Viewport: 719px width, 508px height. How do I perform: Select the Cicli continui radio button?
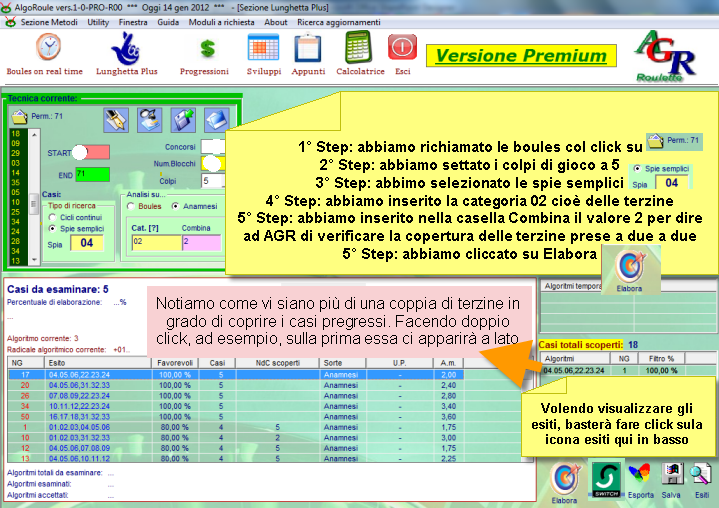[52, 217]
